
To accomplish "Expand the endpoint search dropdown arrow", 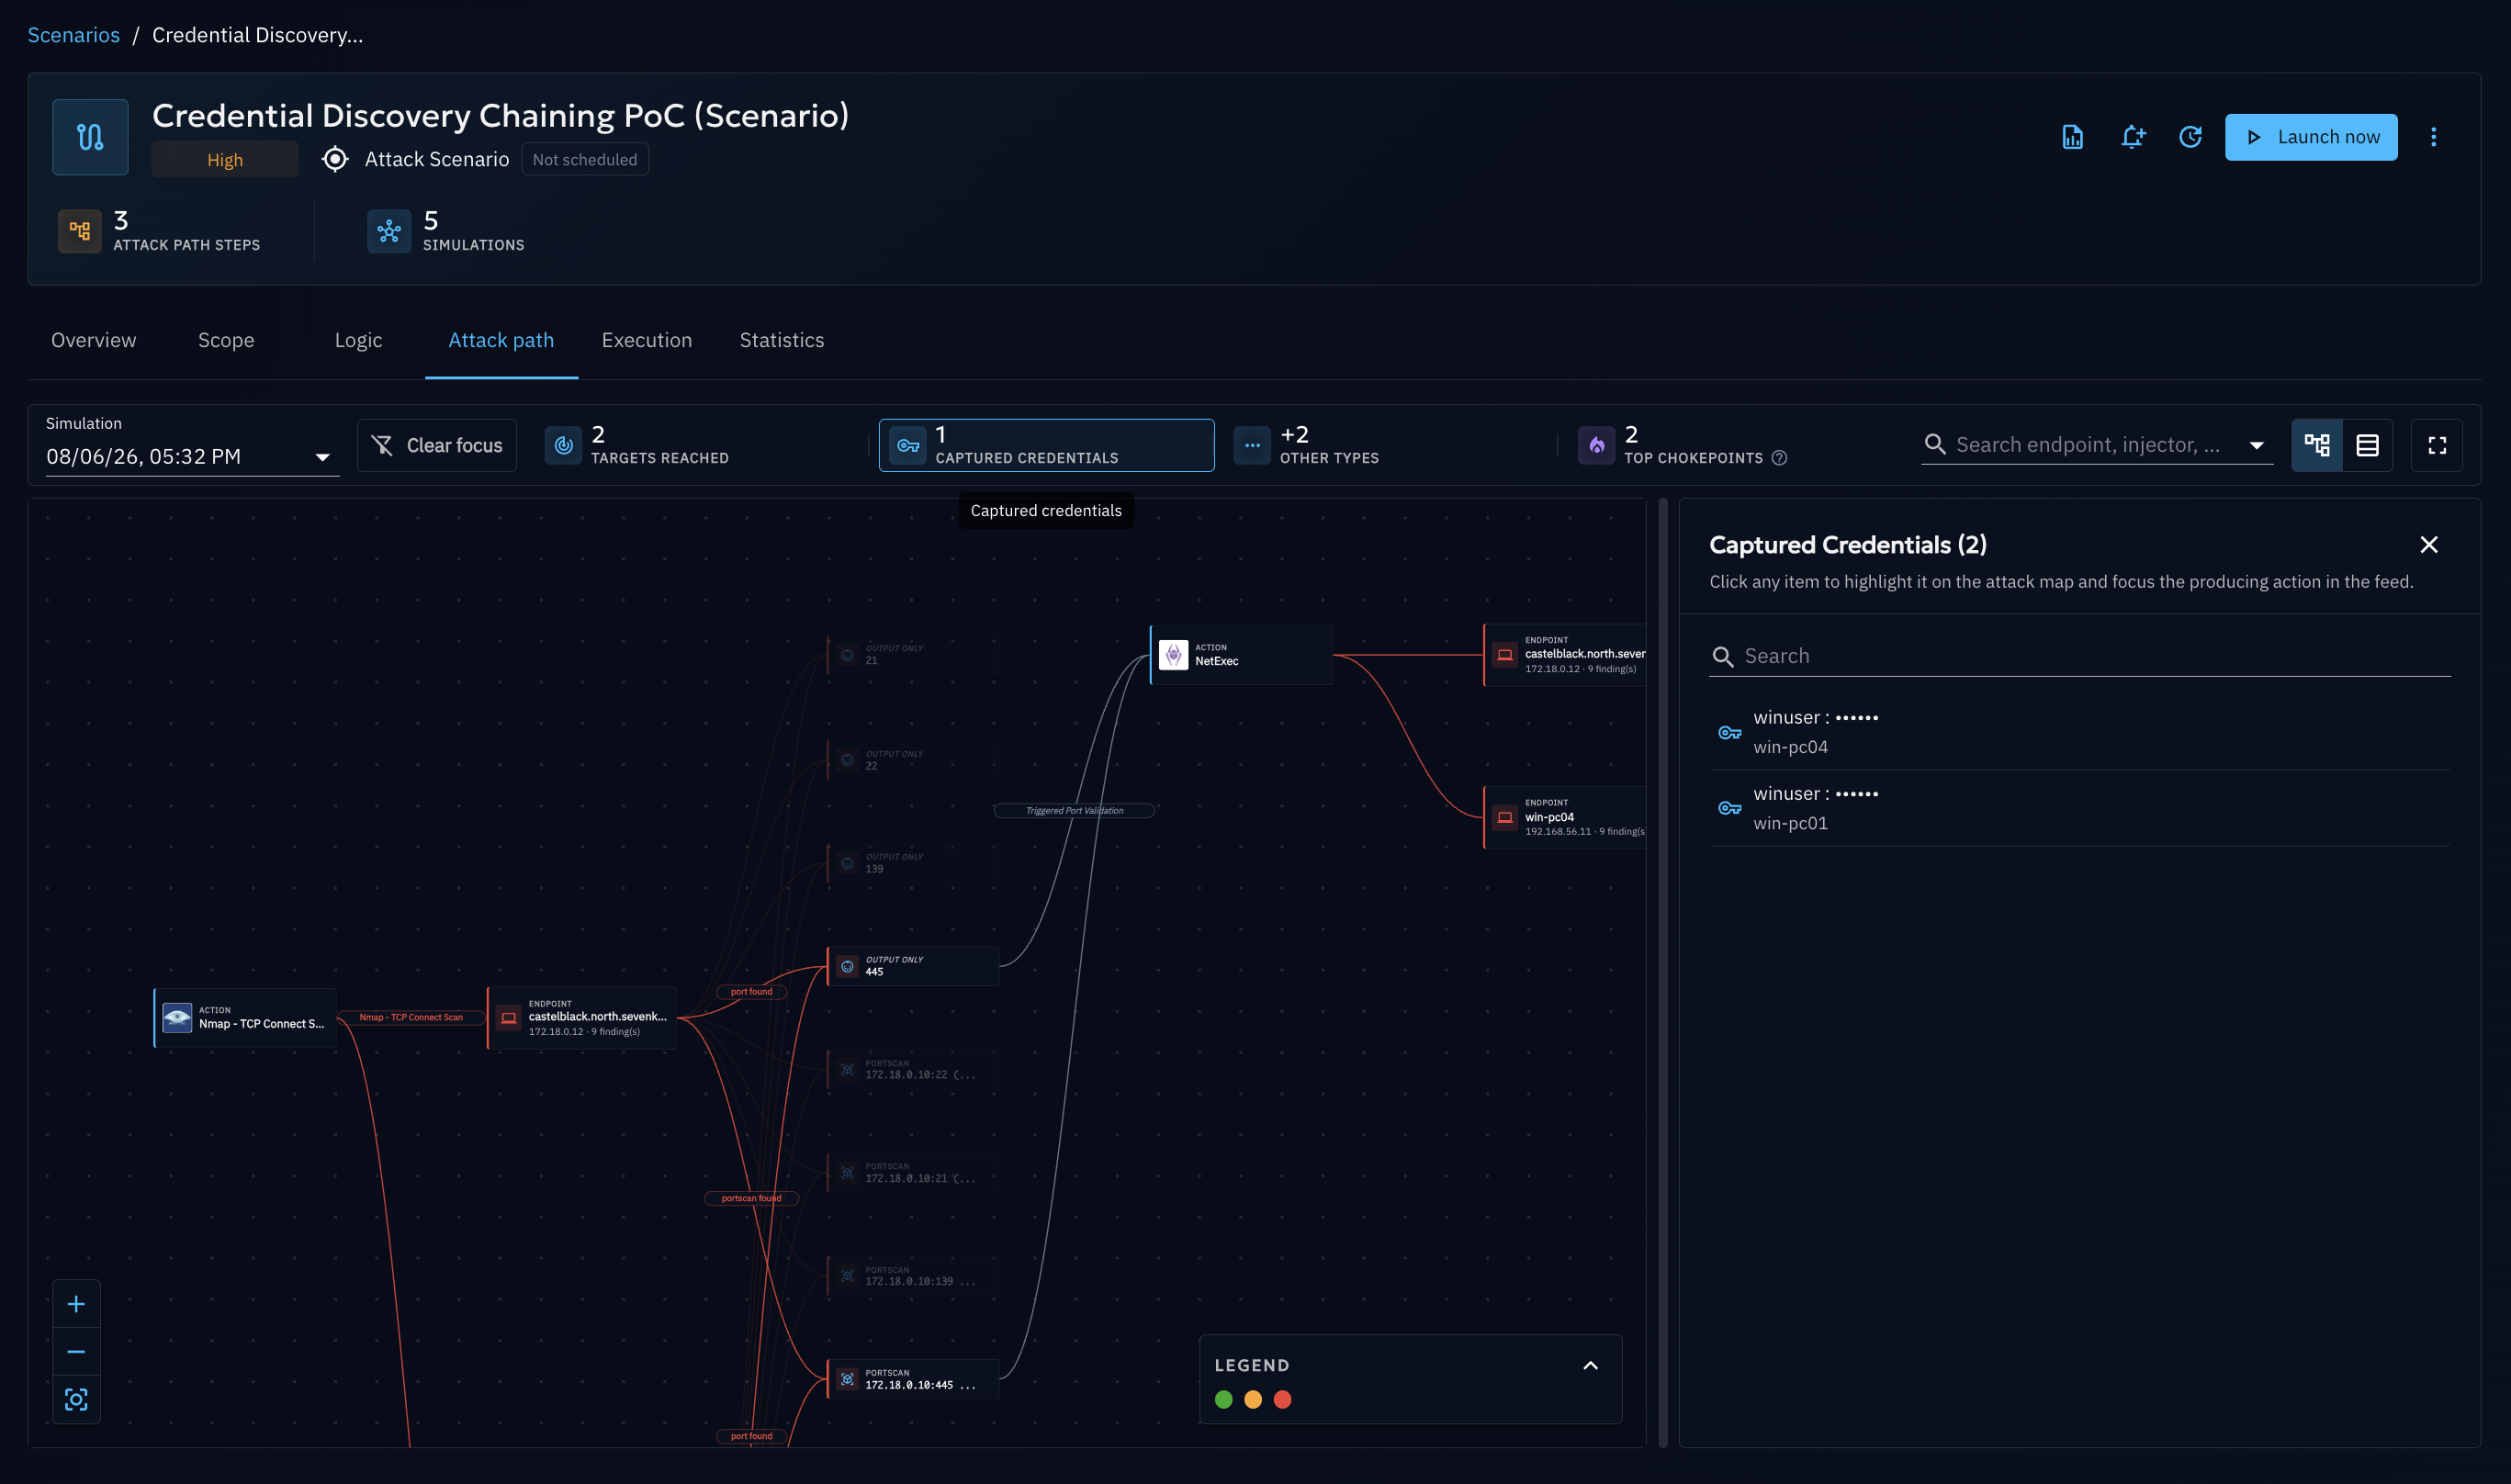I will click(2257, 445).
